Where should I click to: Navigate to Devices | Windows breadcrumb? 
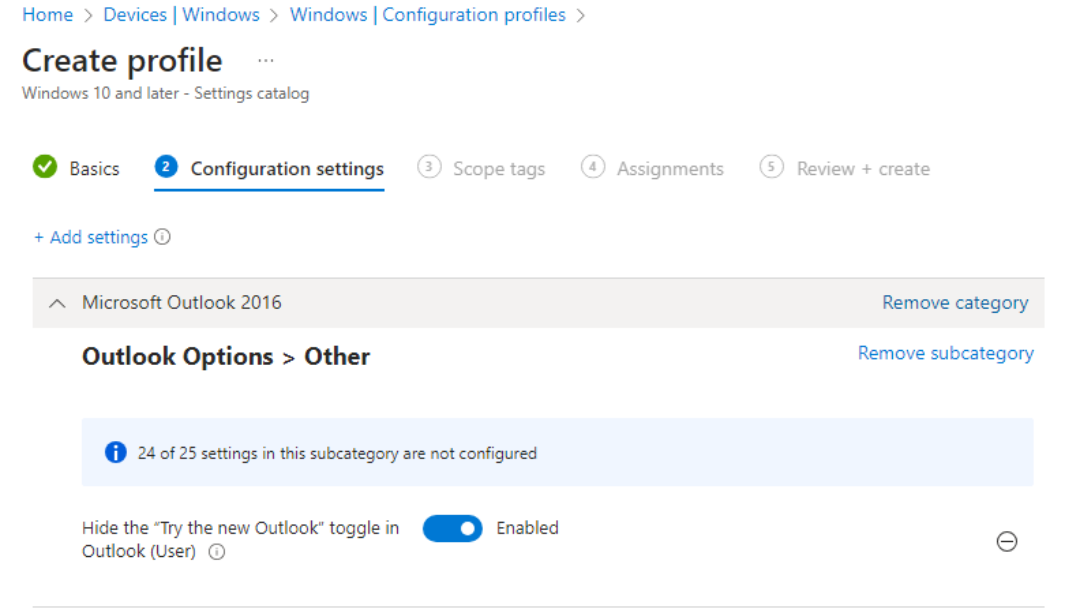point(181,15)
